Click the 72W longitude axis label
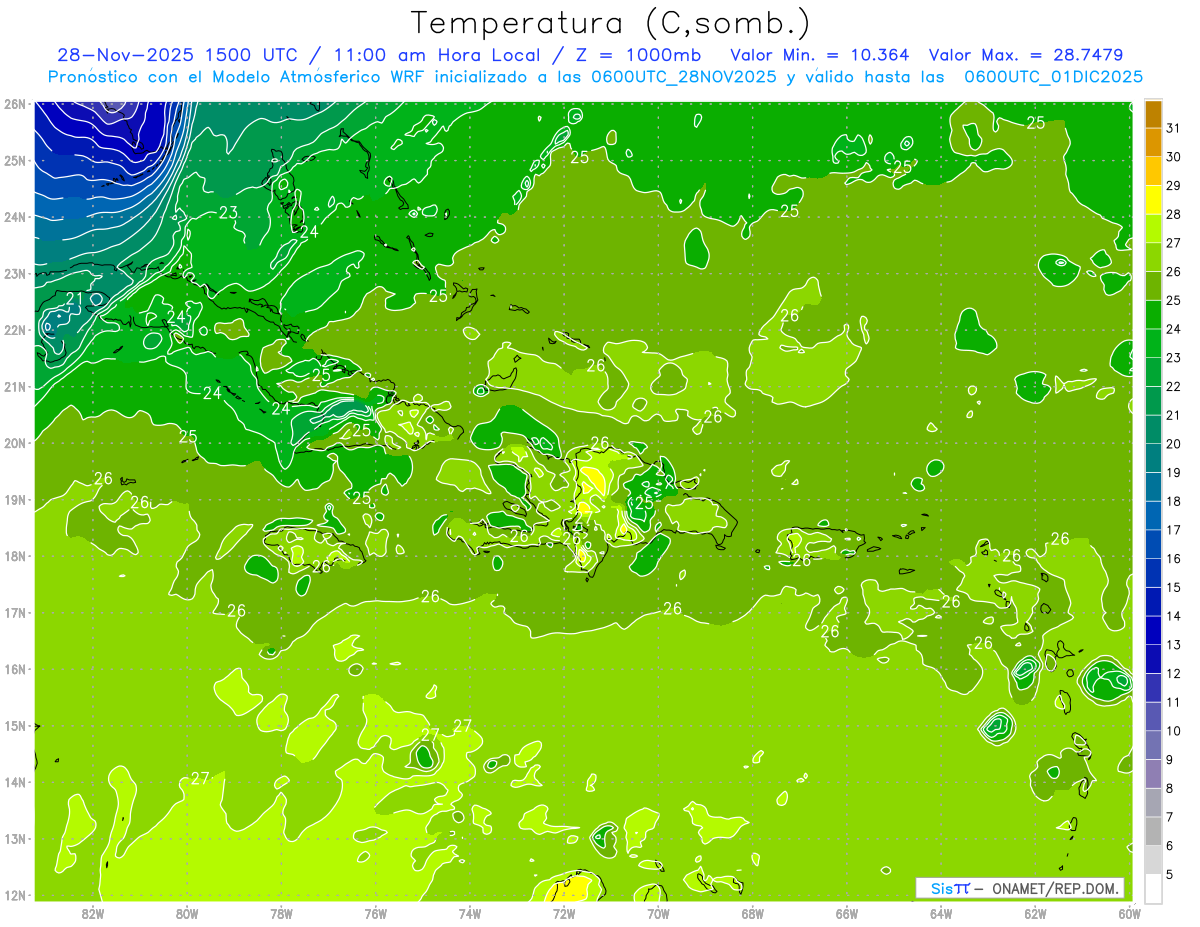The height and width of the screenshot is (927, 1200). 564,913
